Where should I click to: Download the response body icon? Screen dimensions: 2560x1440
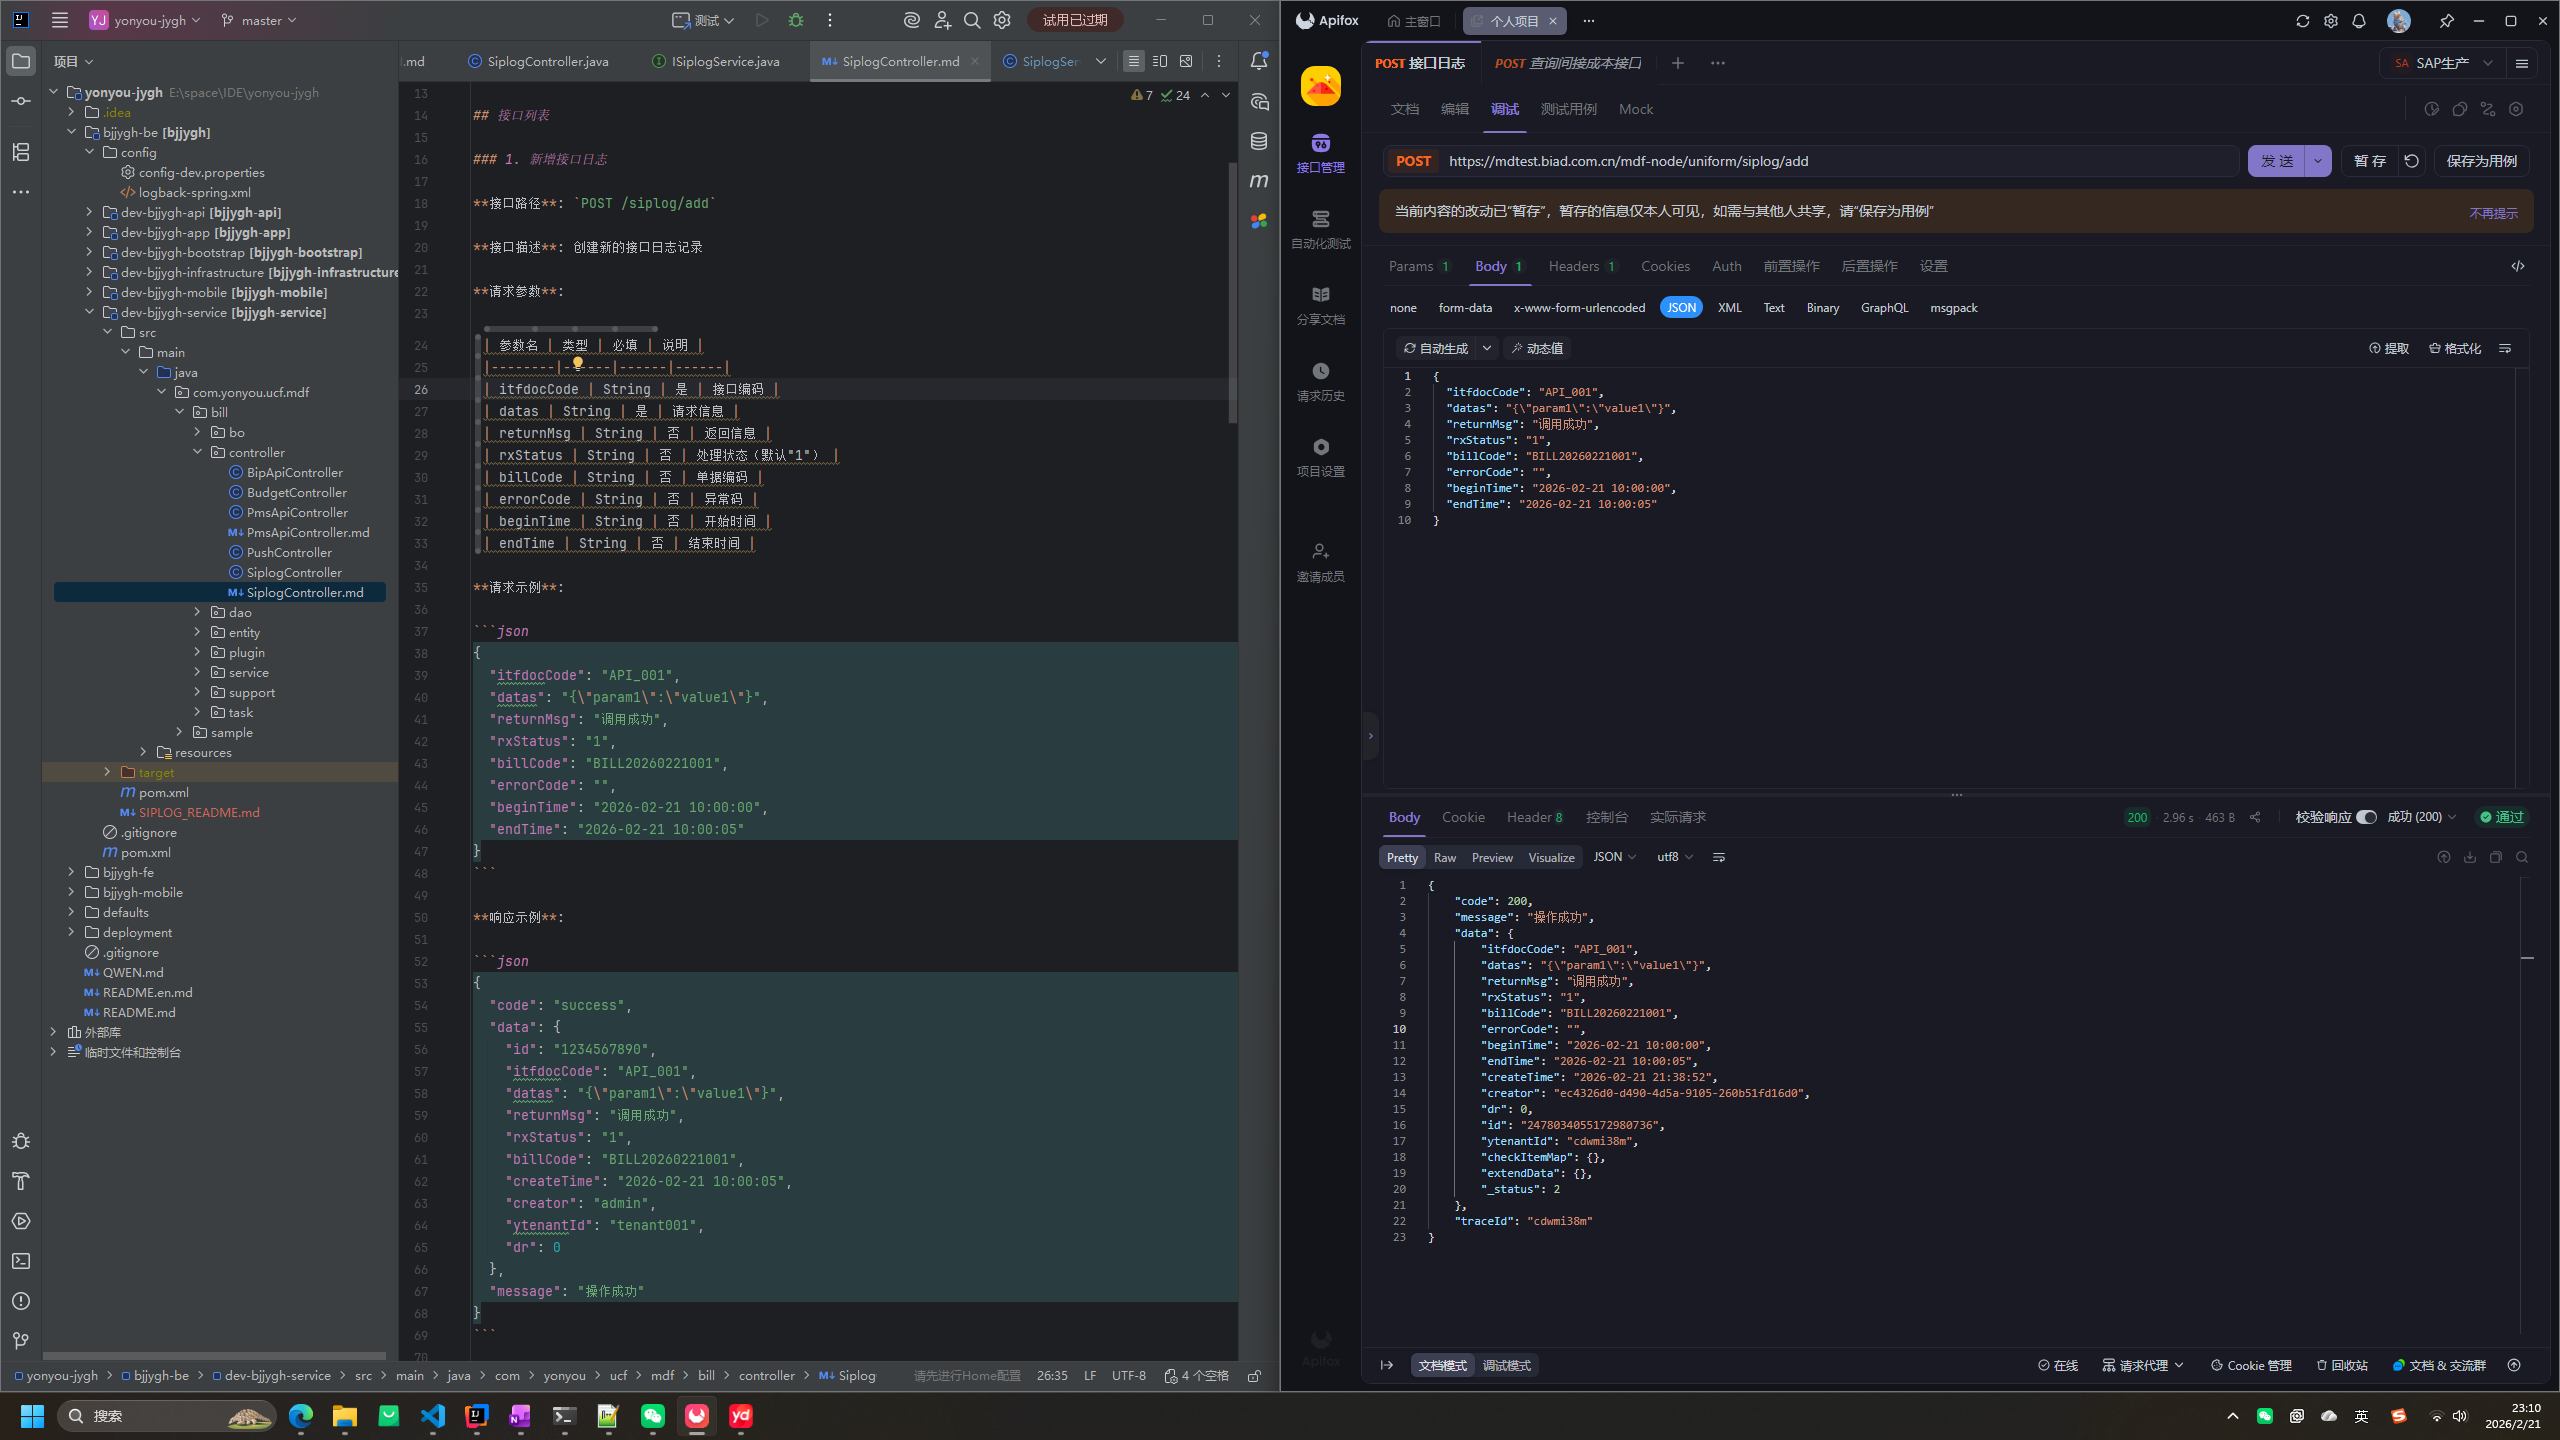pyautogui.click(x=2470, y=857)
